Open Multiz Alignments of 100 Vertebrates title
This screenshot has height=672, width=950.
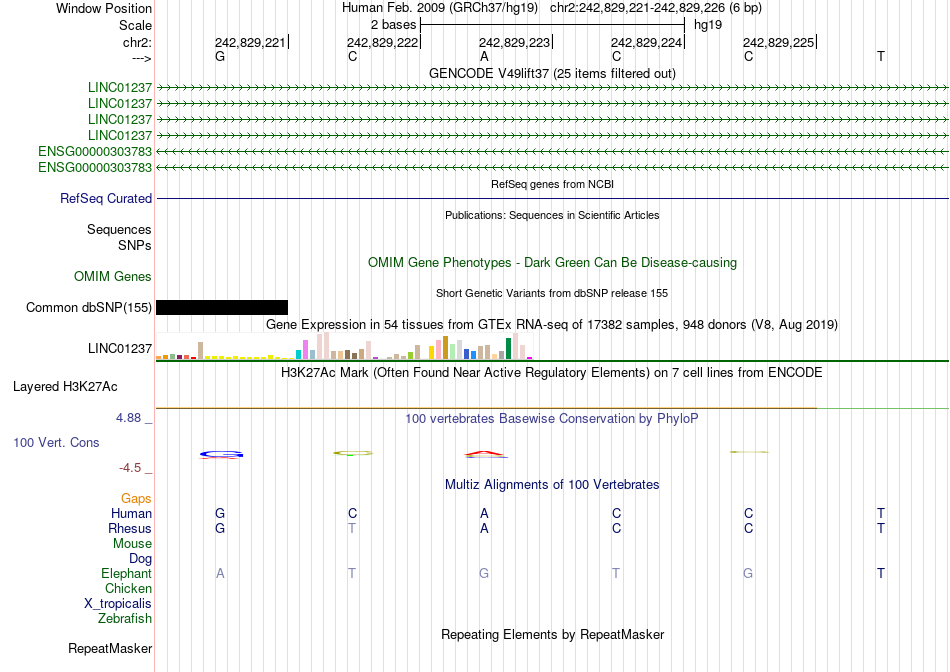coord(552,485)
